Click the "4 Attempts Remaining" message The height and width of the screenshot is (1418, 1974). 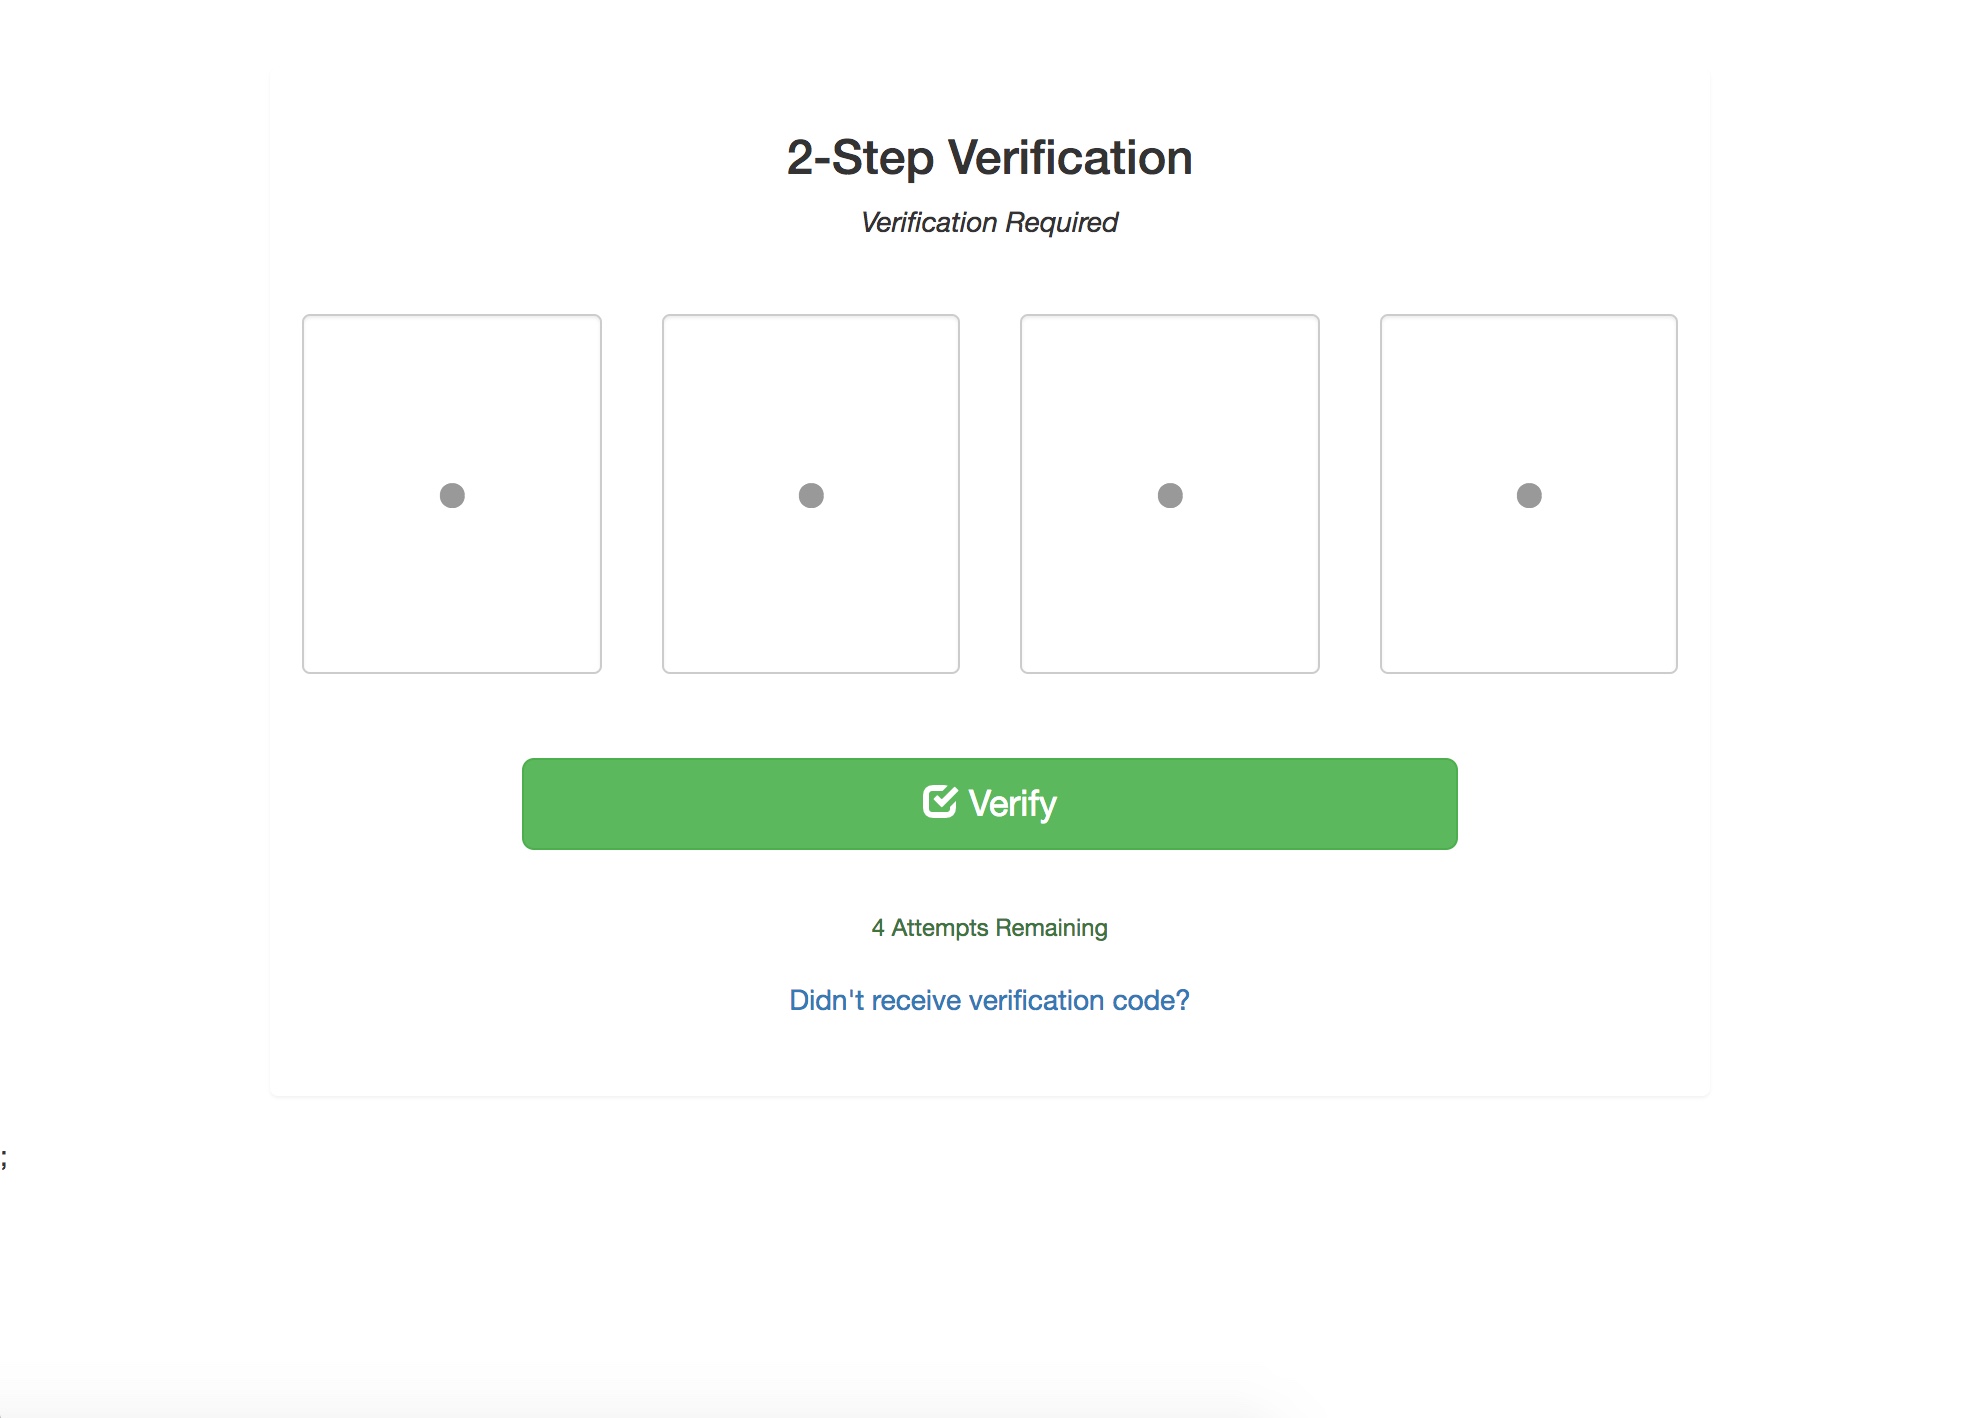[990, 928]
